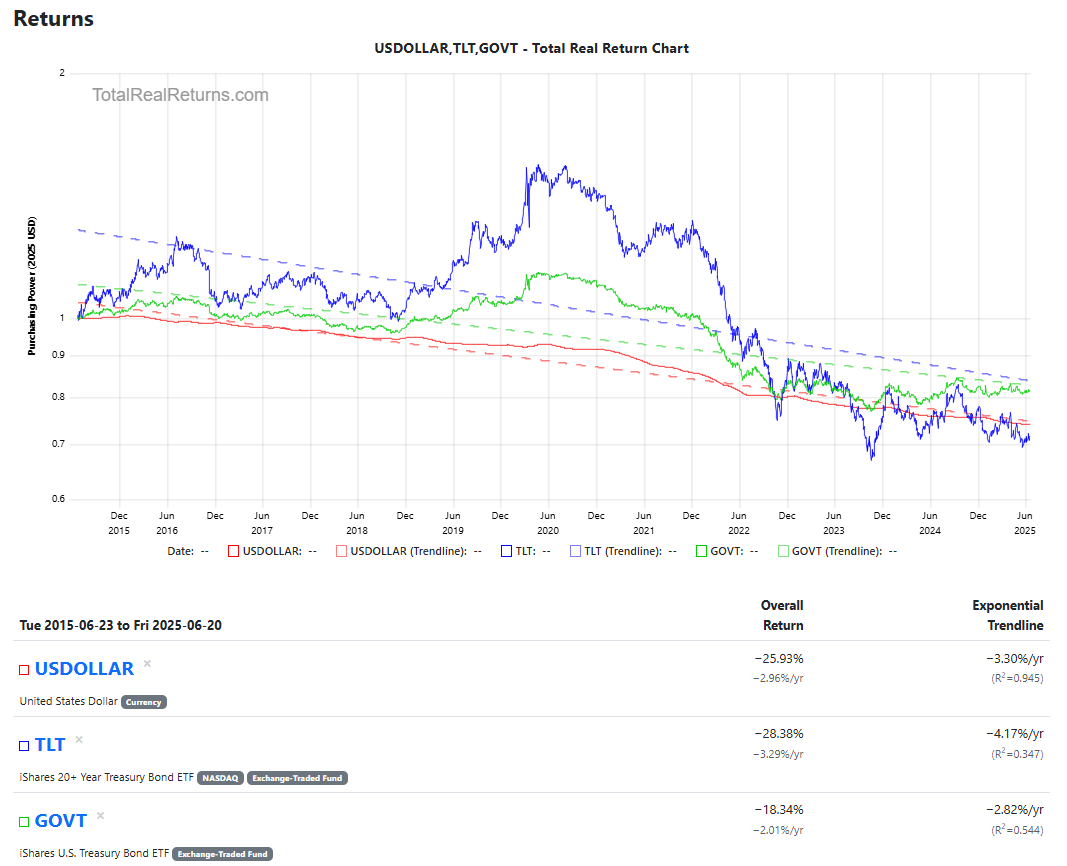Toggle TLT series in chart legend
Screen dimensions: 1067x866
point(525,551)
